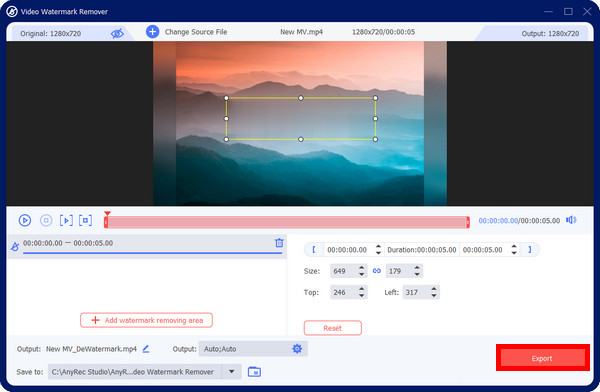The width and height of the screenshot is (600, 392).
Task: Expand the Save to path dropdown
Action: (232, 371)
